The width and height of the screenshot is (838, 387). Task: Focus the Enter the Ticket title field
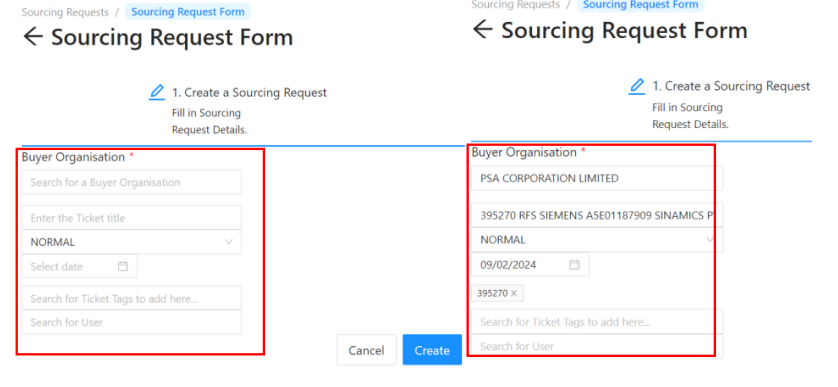[131, 218]
